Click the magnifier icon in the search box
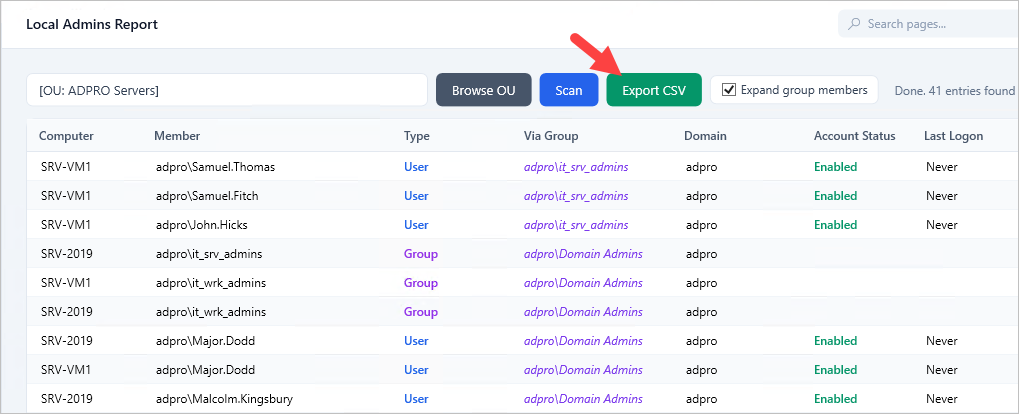The image size is (1019, 414). tap(855, 24)
